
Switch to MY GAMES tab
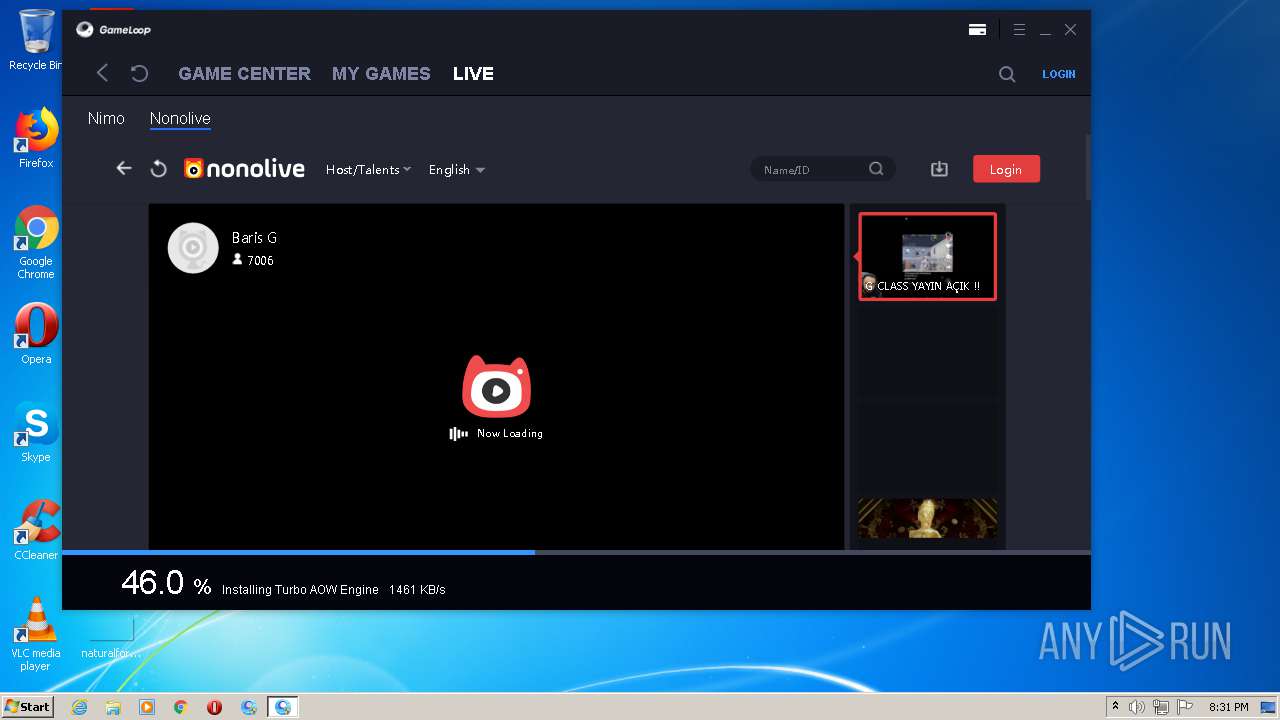tap(381, 73)
